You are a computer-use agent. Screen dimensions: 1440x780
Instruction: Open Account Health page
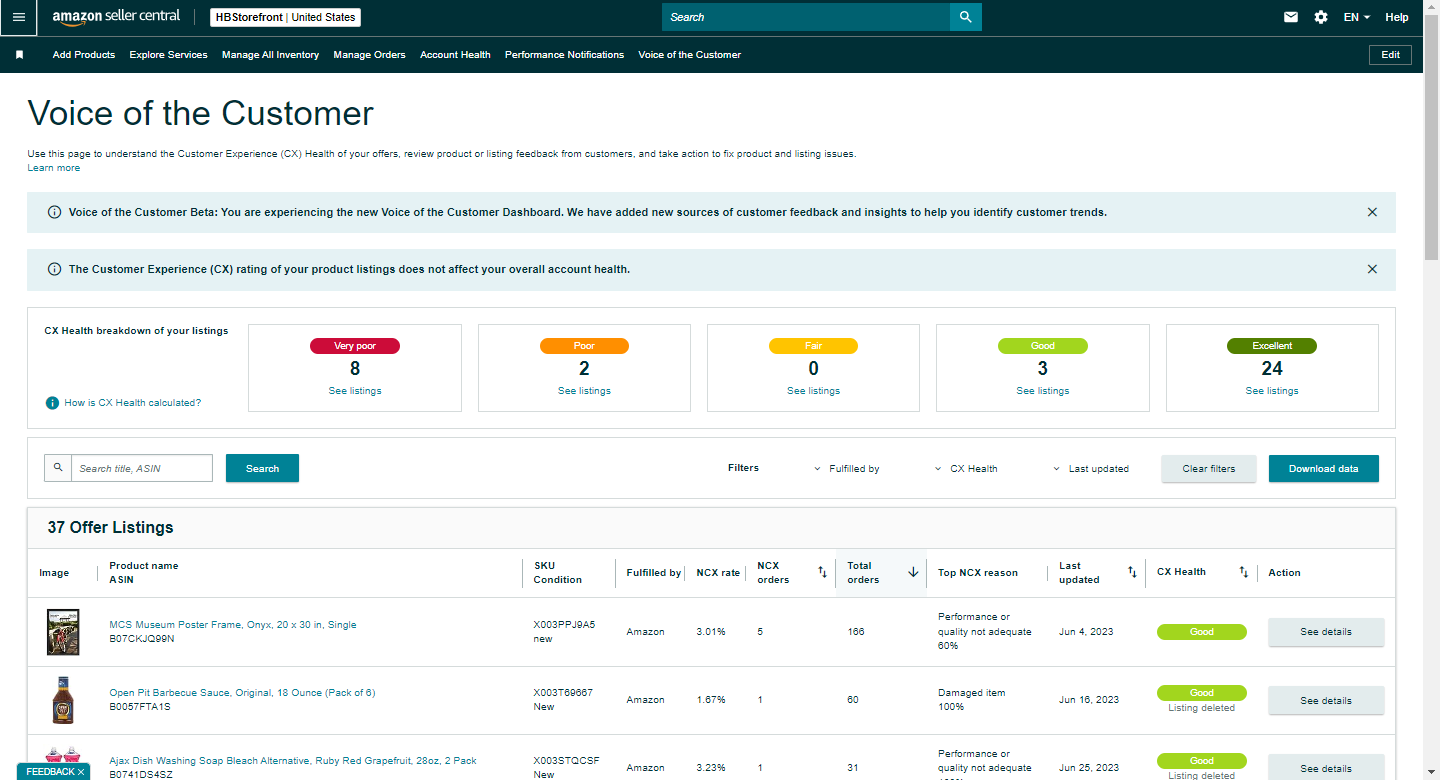tap(455, 55)
